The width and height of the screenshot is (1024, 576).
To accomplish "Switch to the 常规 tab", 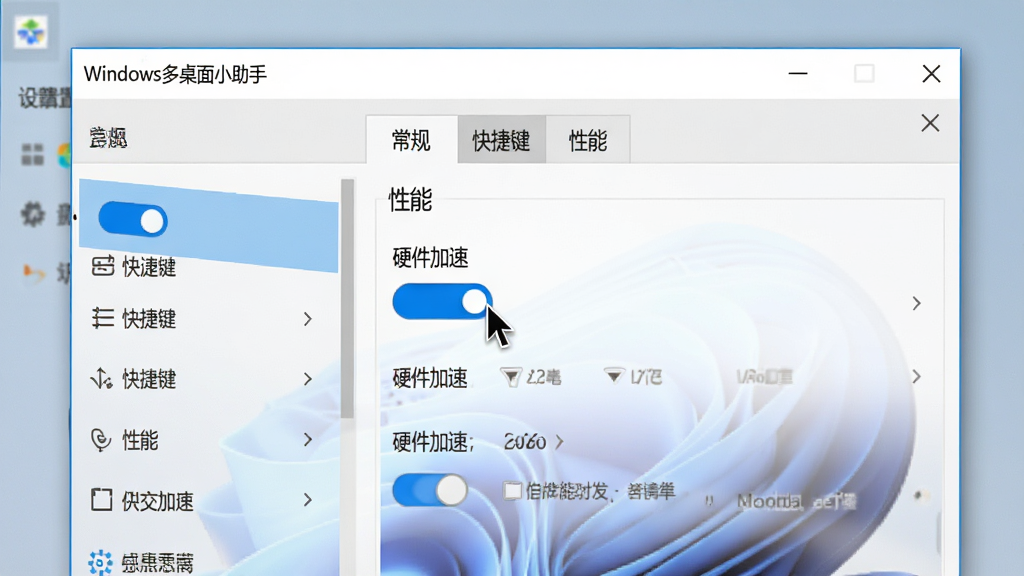I will coord(411,140).
